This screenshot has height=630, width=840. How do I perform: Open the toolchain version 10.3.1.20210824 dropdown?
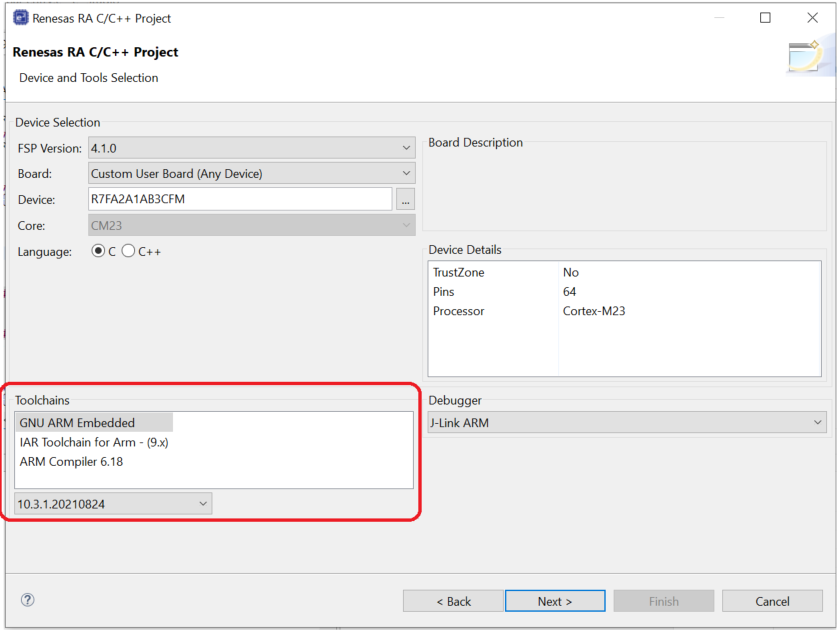pos(113,504)
